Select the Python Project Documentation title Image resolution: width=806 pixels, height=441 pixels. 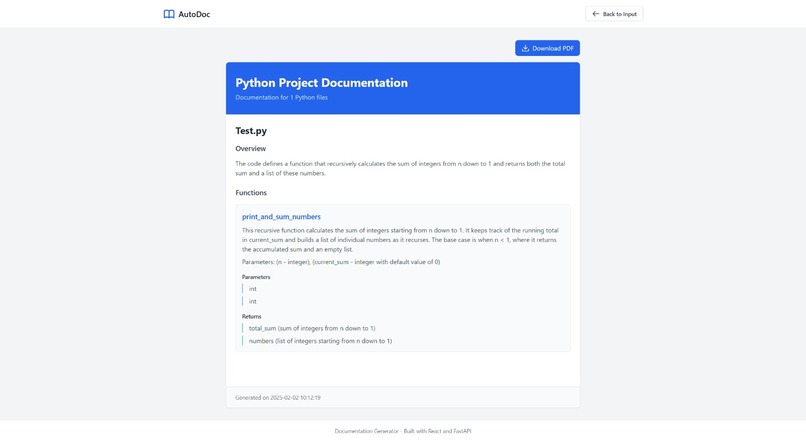tap(321, 83)
